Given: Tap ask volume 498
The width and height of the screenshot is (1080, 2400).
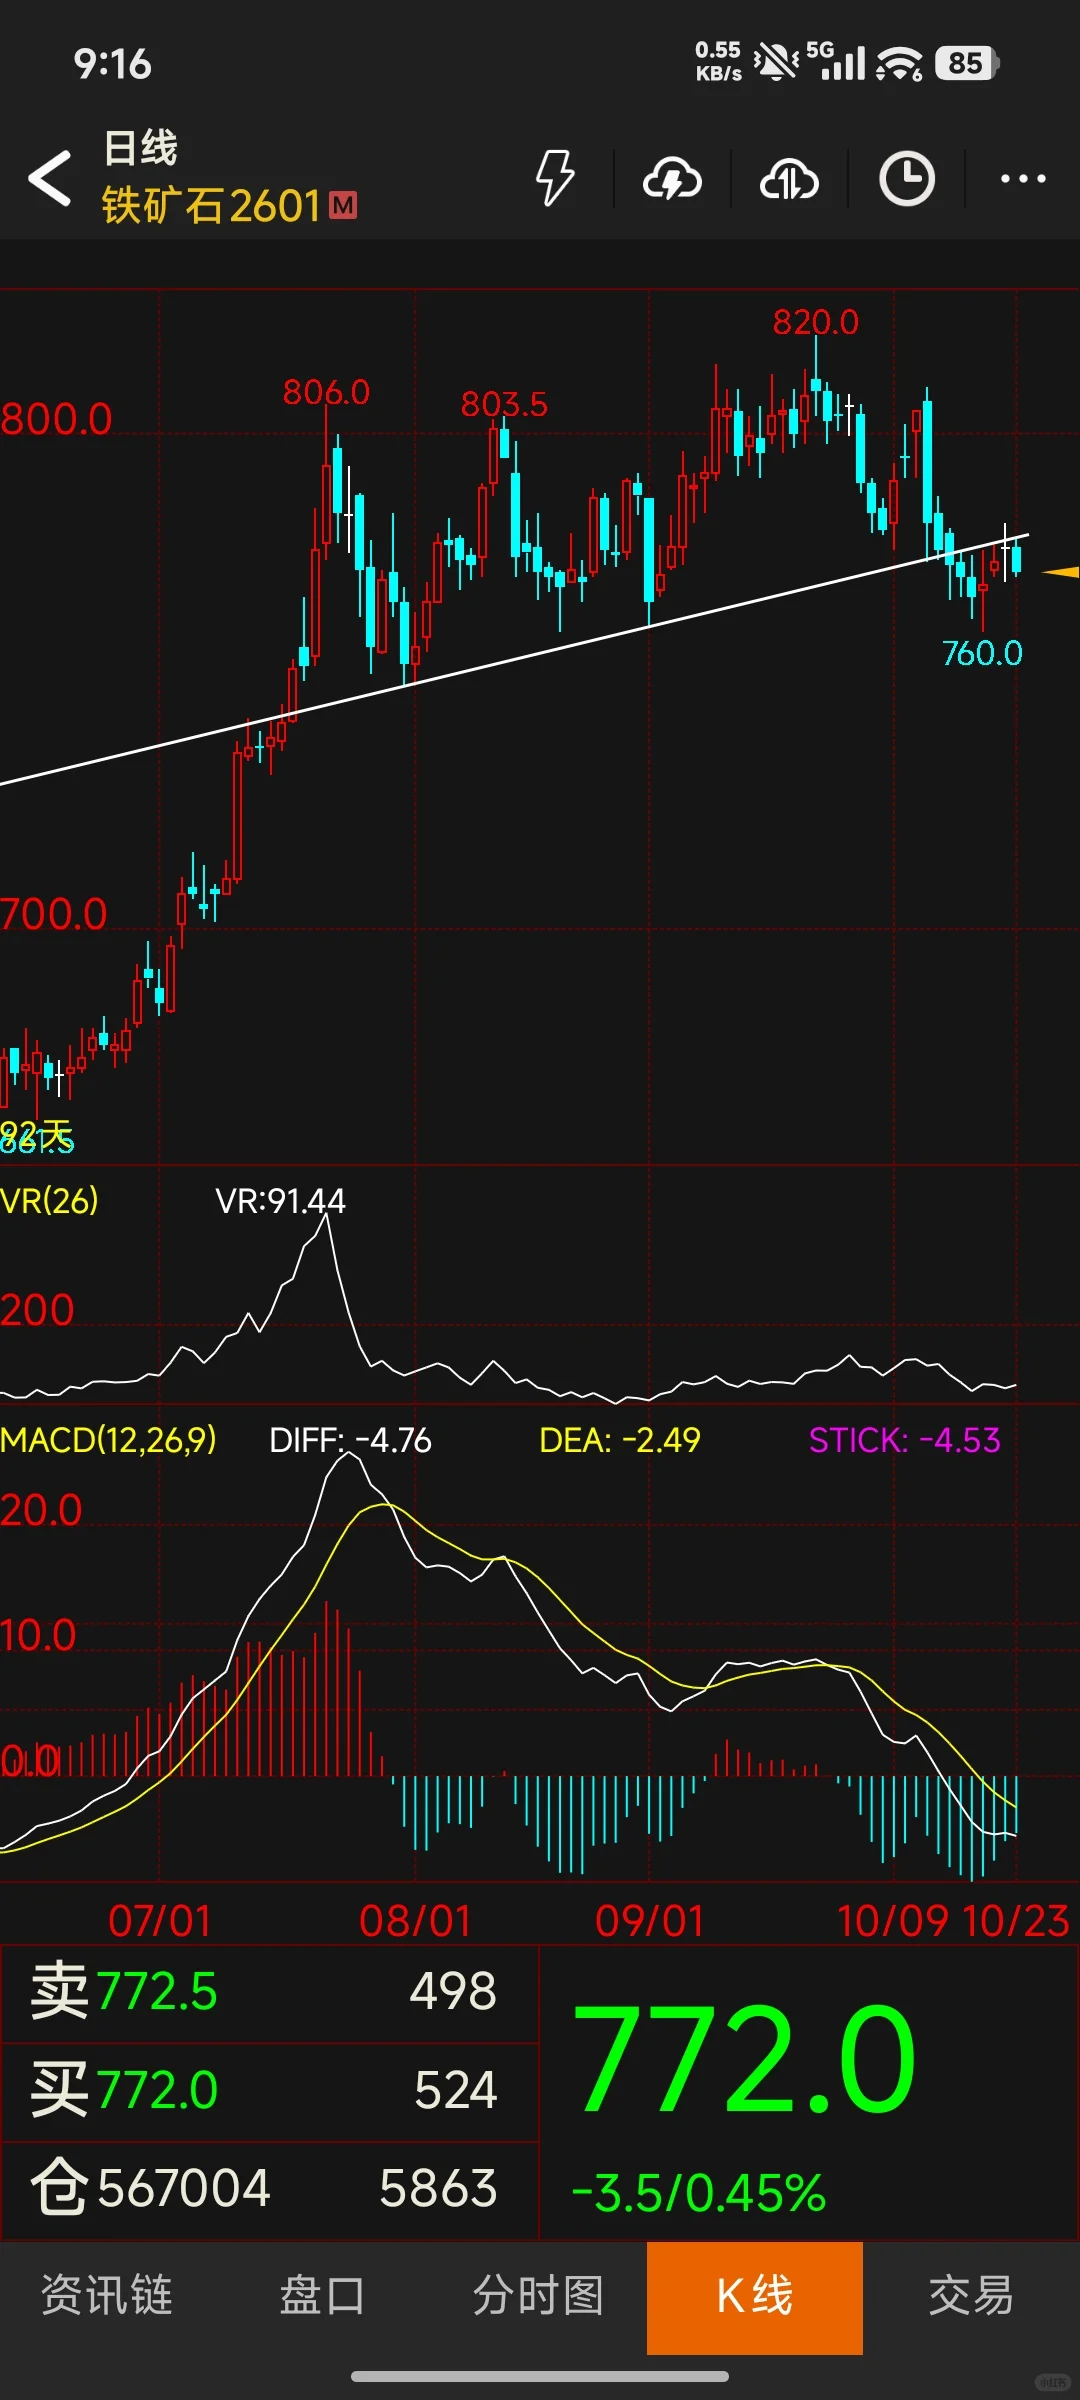Looking at the screenshot, I should [x=453, y=1991].
